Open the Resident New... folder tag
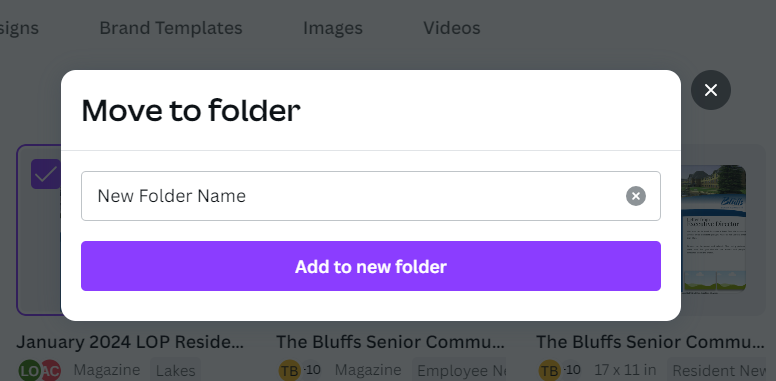This screenshot has width=776, height=381. tap(719, 370)
